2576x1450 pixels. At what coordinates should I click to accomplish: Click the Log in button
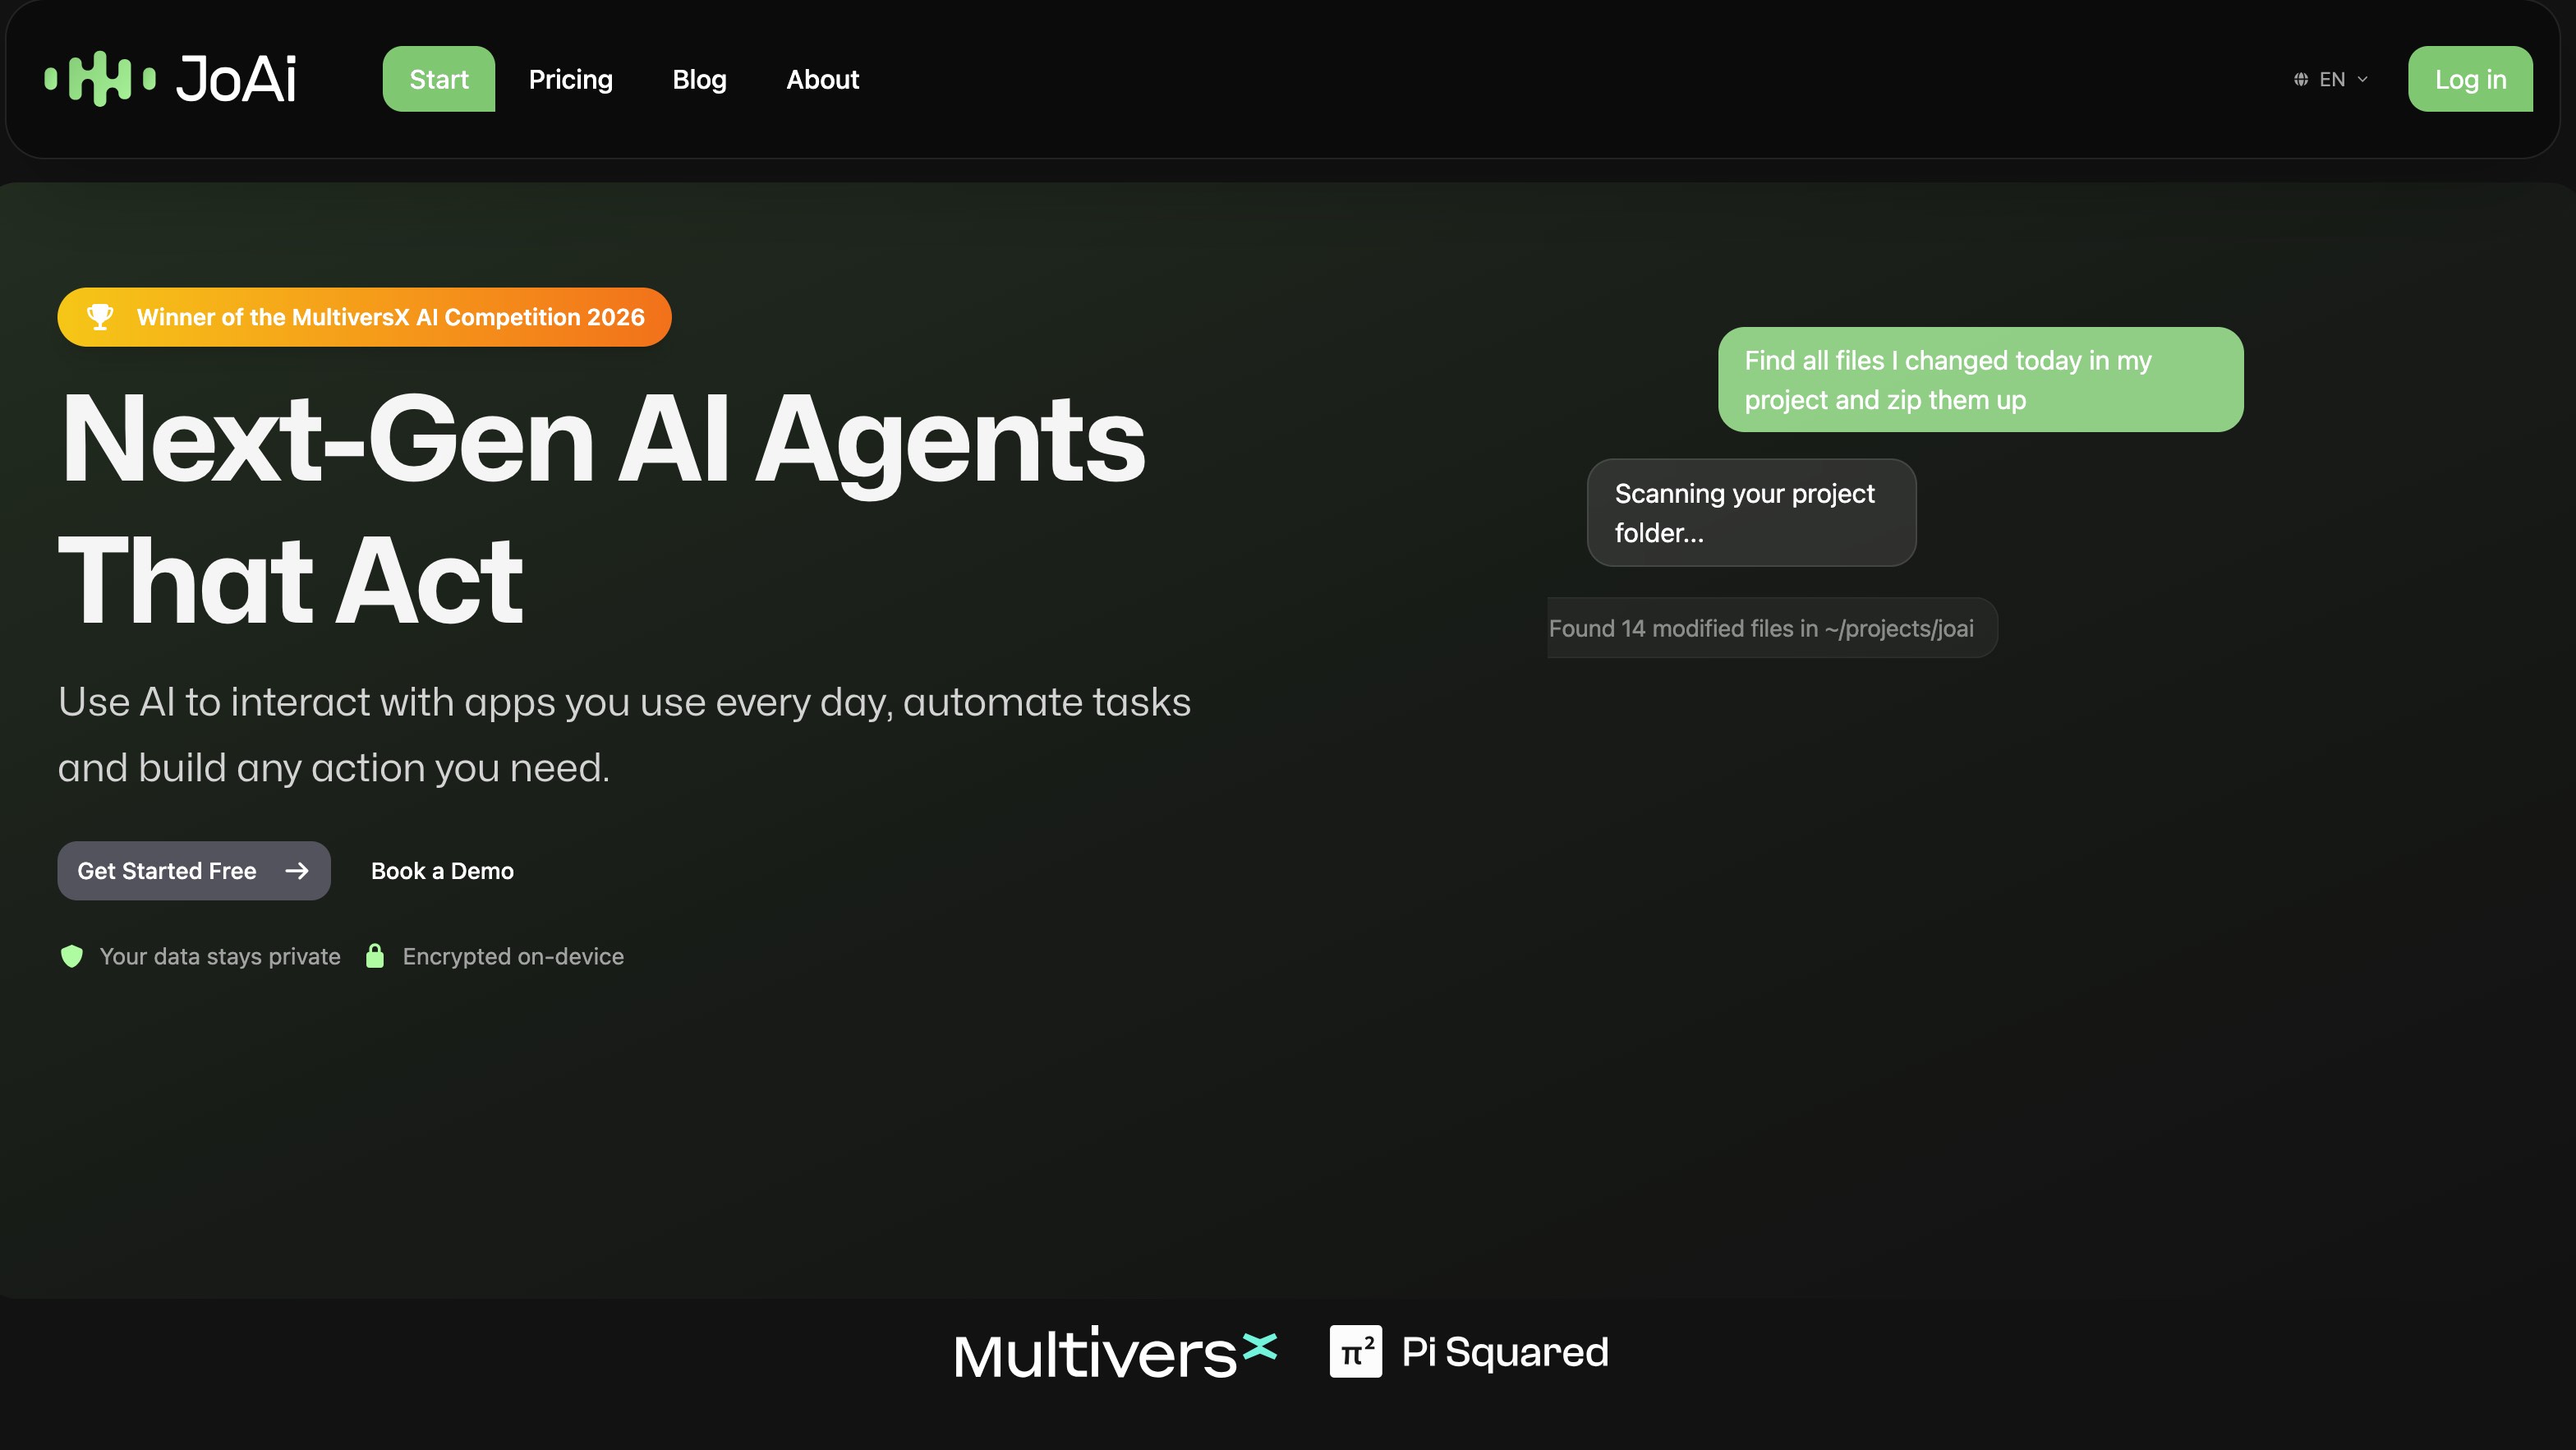click(x=2470, y=79)
